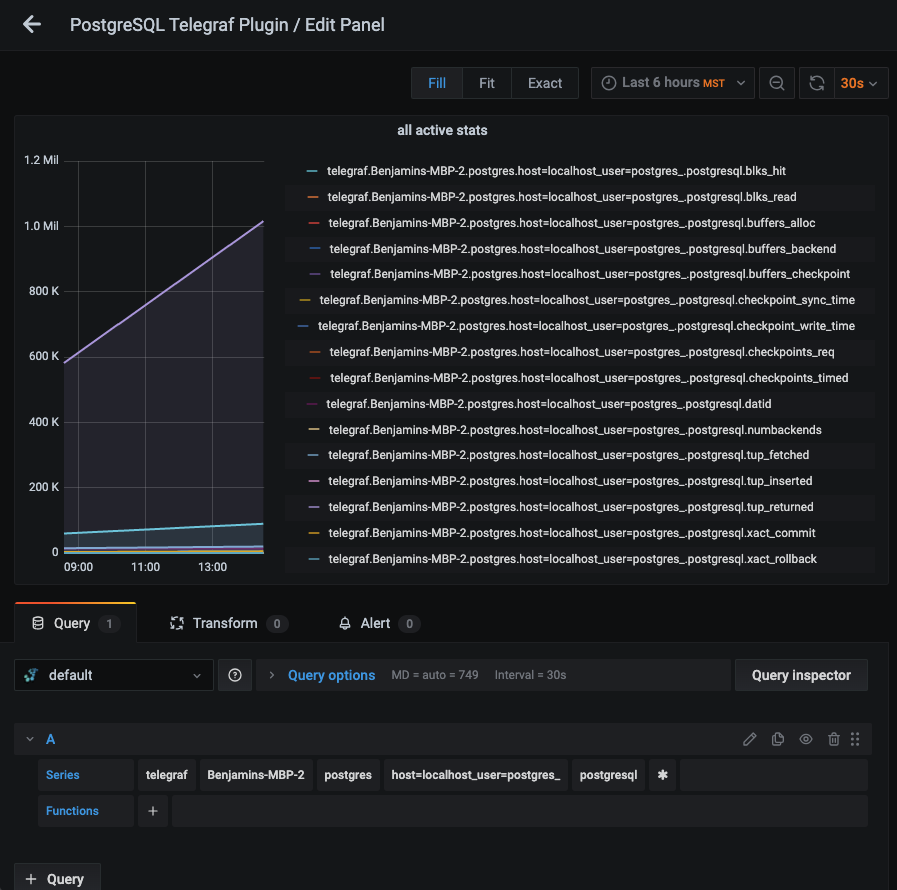
Task: Delete query A with trash icon
Action: (834, 739)
